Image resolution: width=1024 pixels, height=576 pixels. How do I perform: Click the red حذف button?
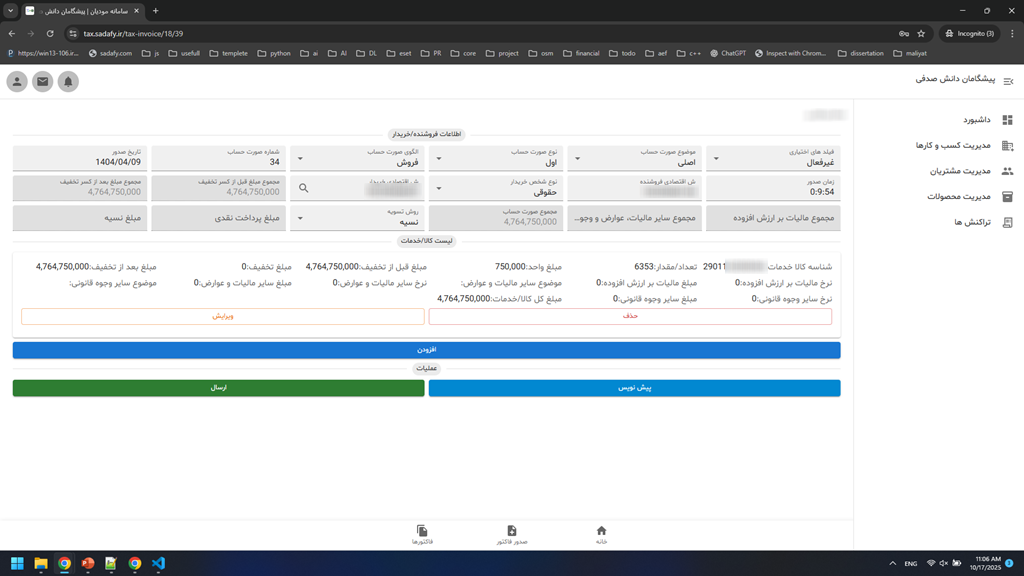(629, 316)
